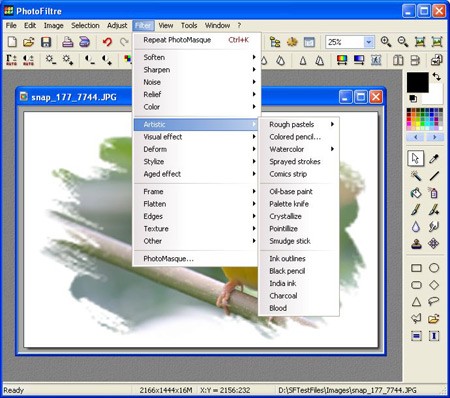Screen dimensions: 450x398
Task: Choose the Lasso selection shape
Action: click(433, 301)
